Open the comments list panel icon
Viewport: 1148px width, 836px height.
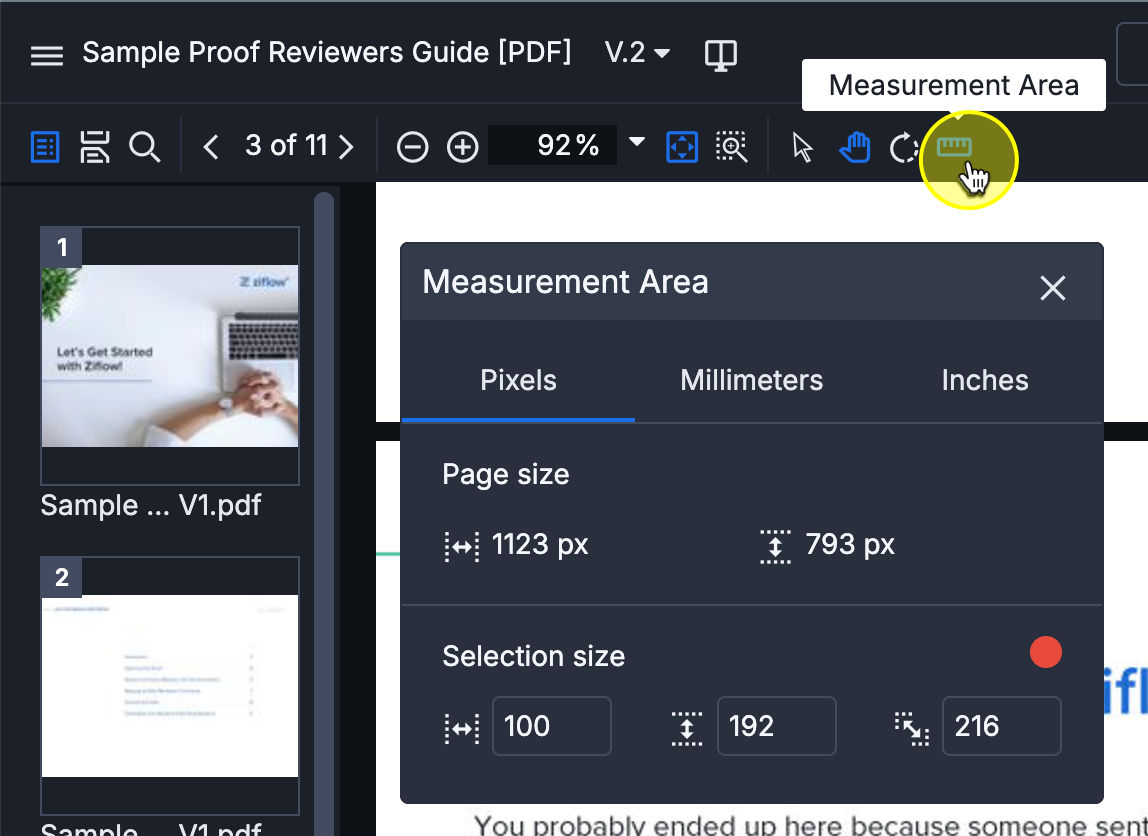point(94,147)
